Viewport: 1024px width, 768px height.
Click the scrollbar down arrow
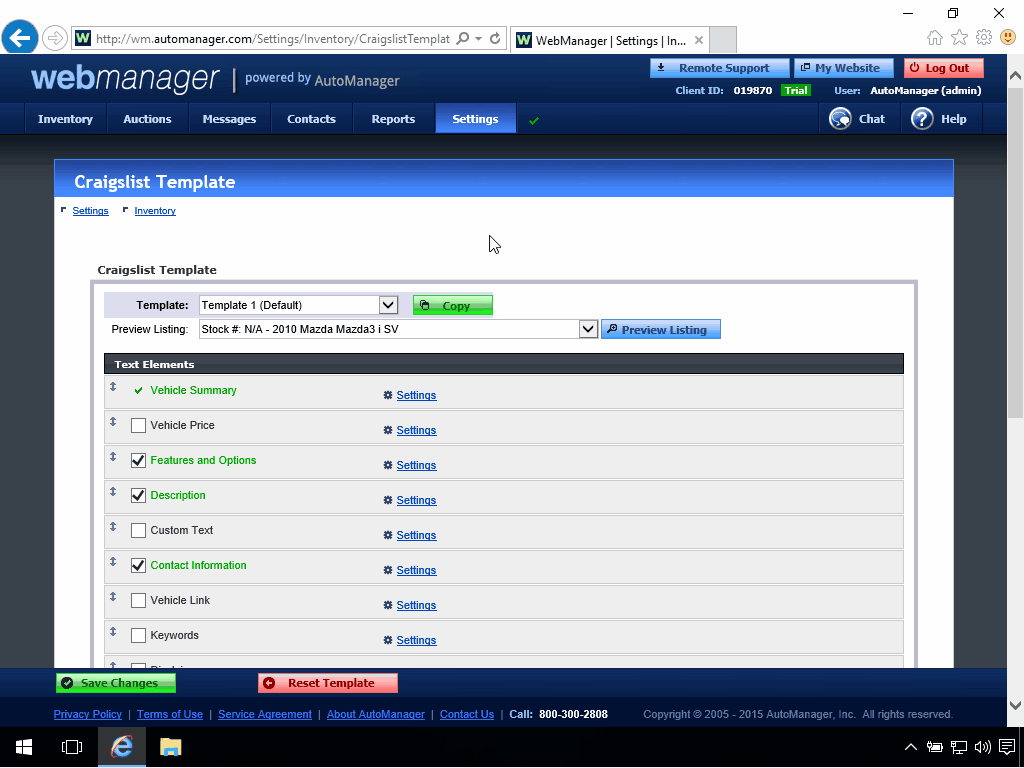click(1016, 705)
